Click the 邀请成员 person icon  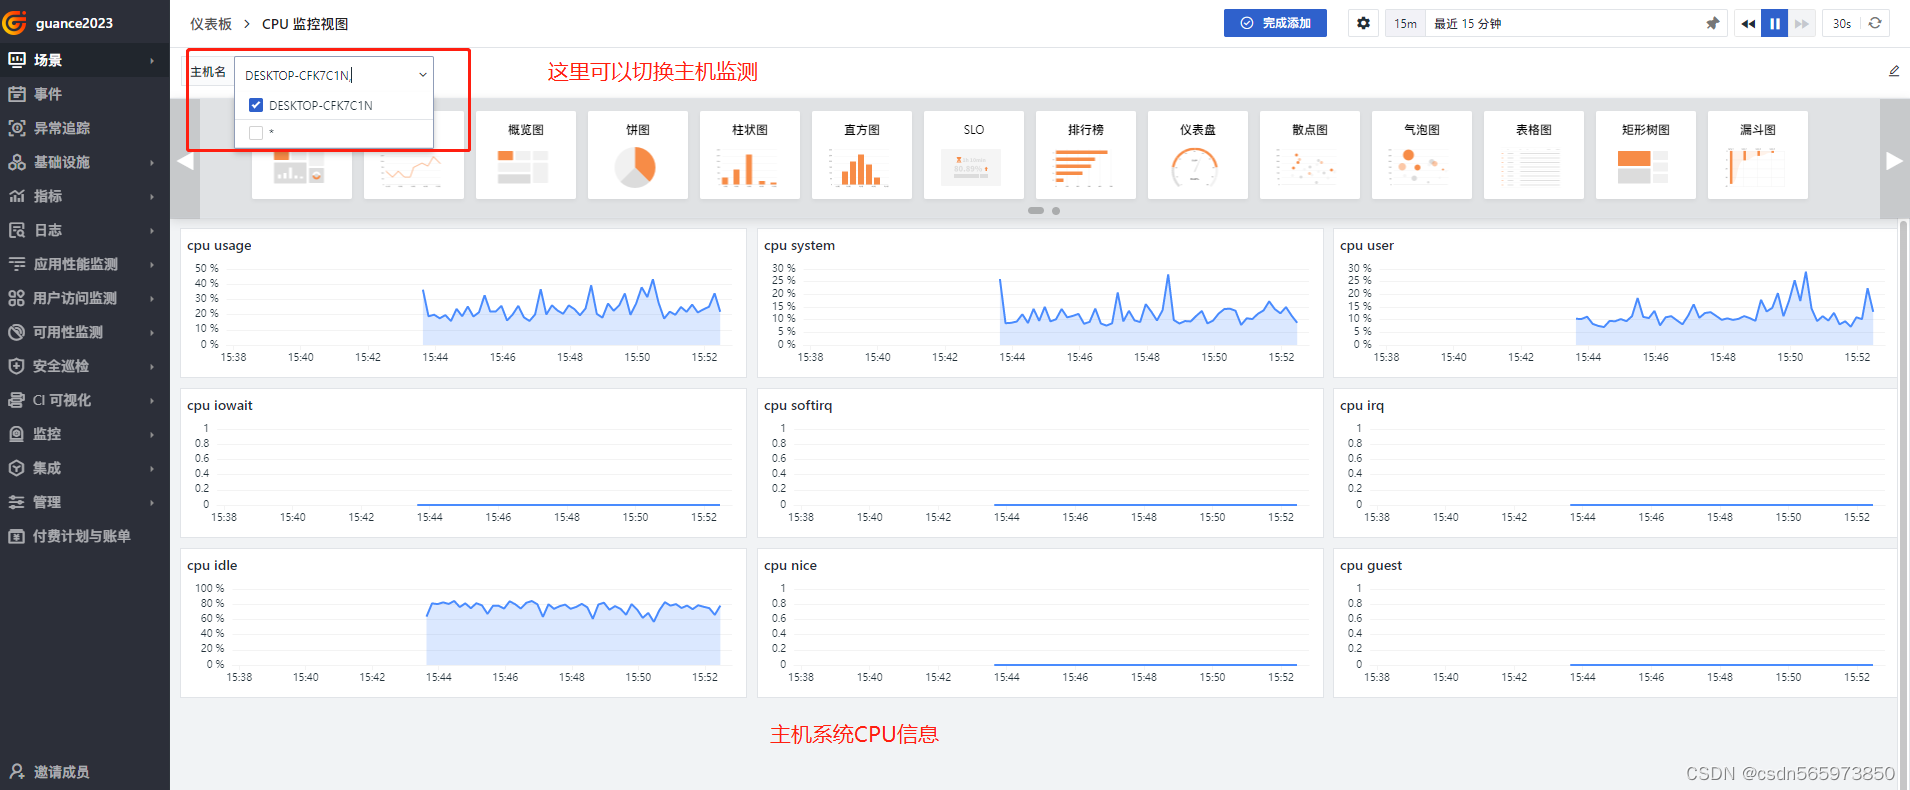(17, 771)
